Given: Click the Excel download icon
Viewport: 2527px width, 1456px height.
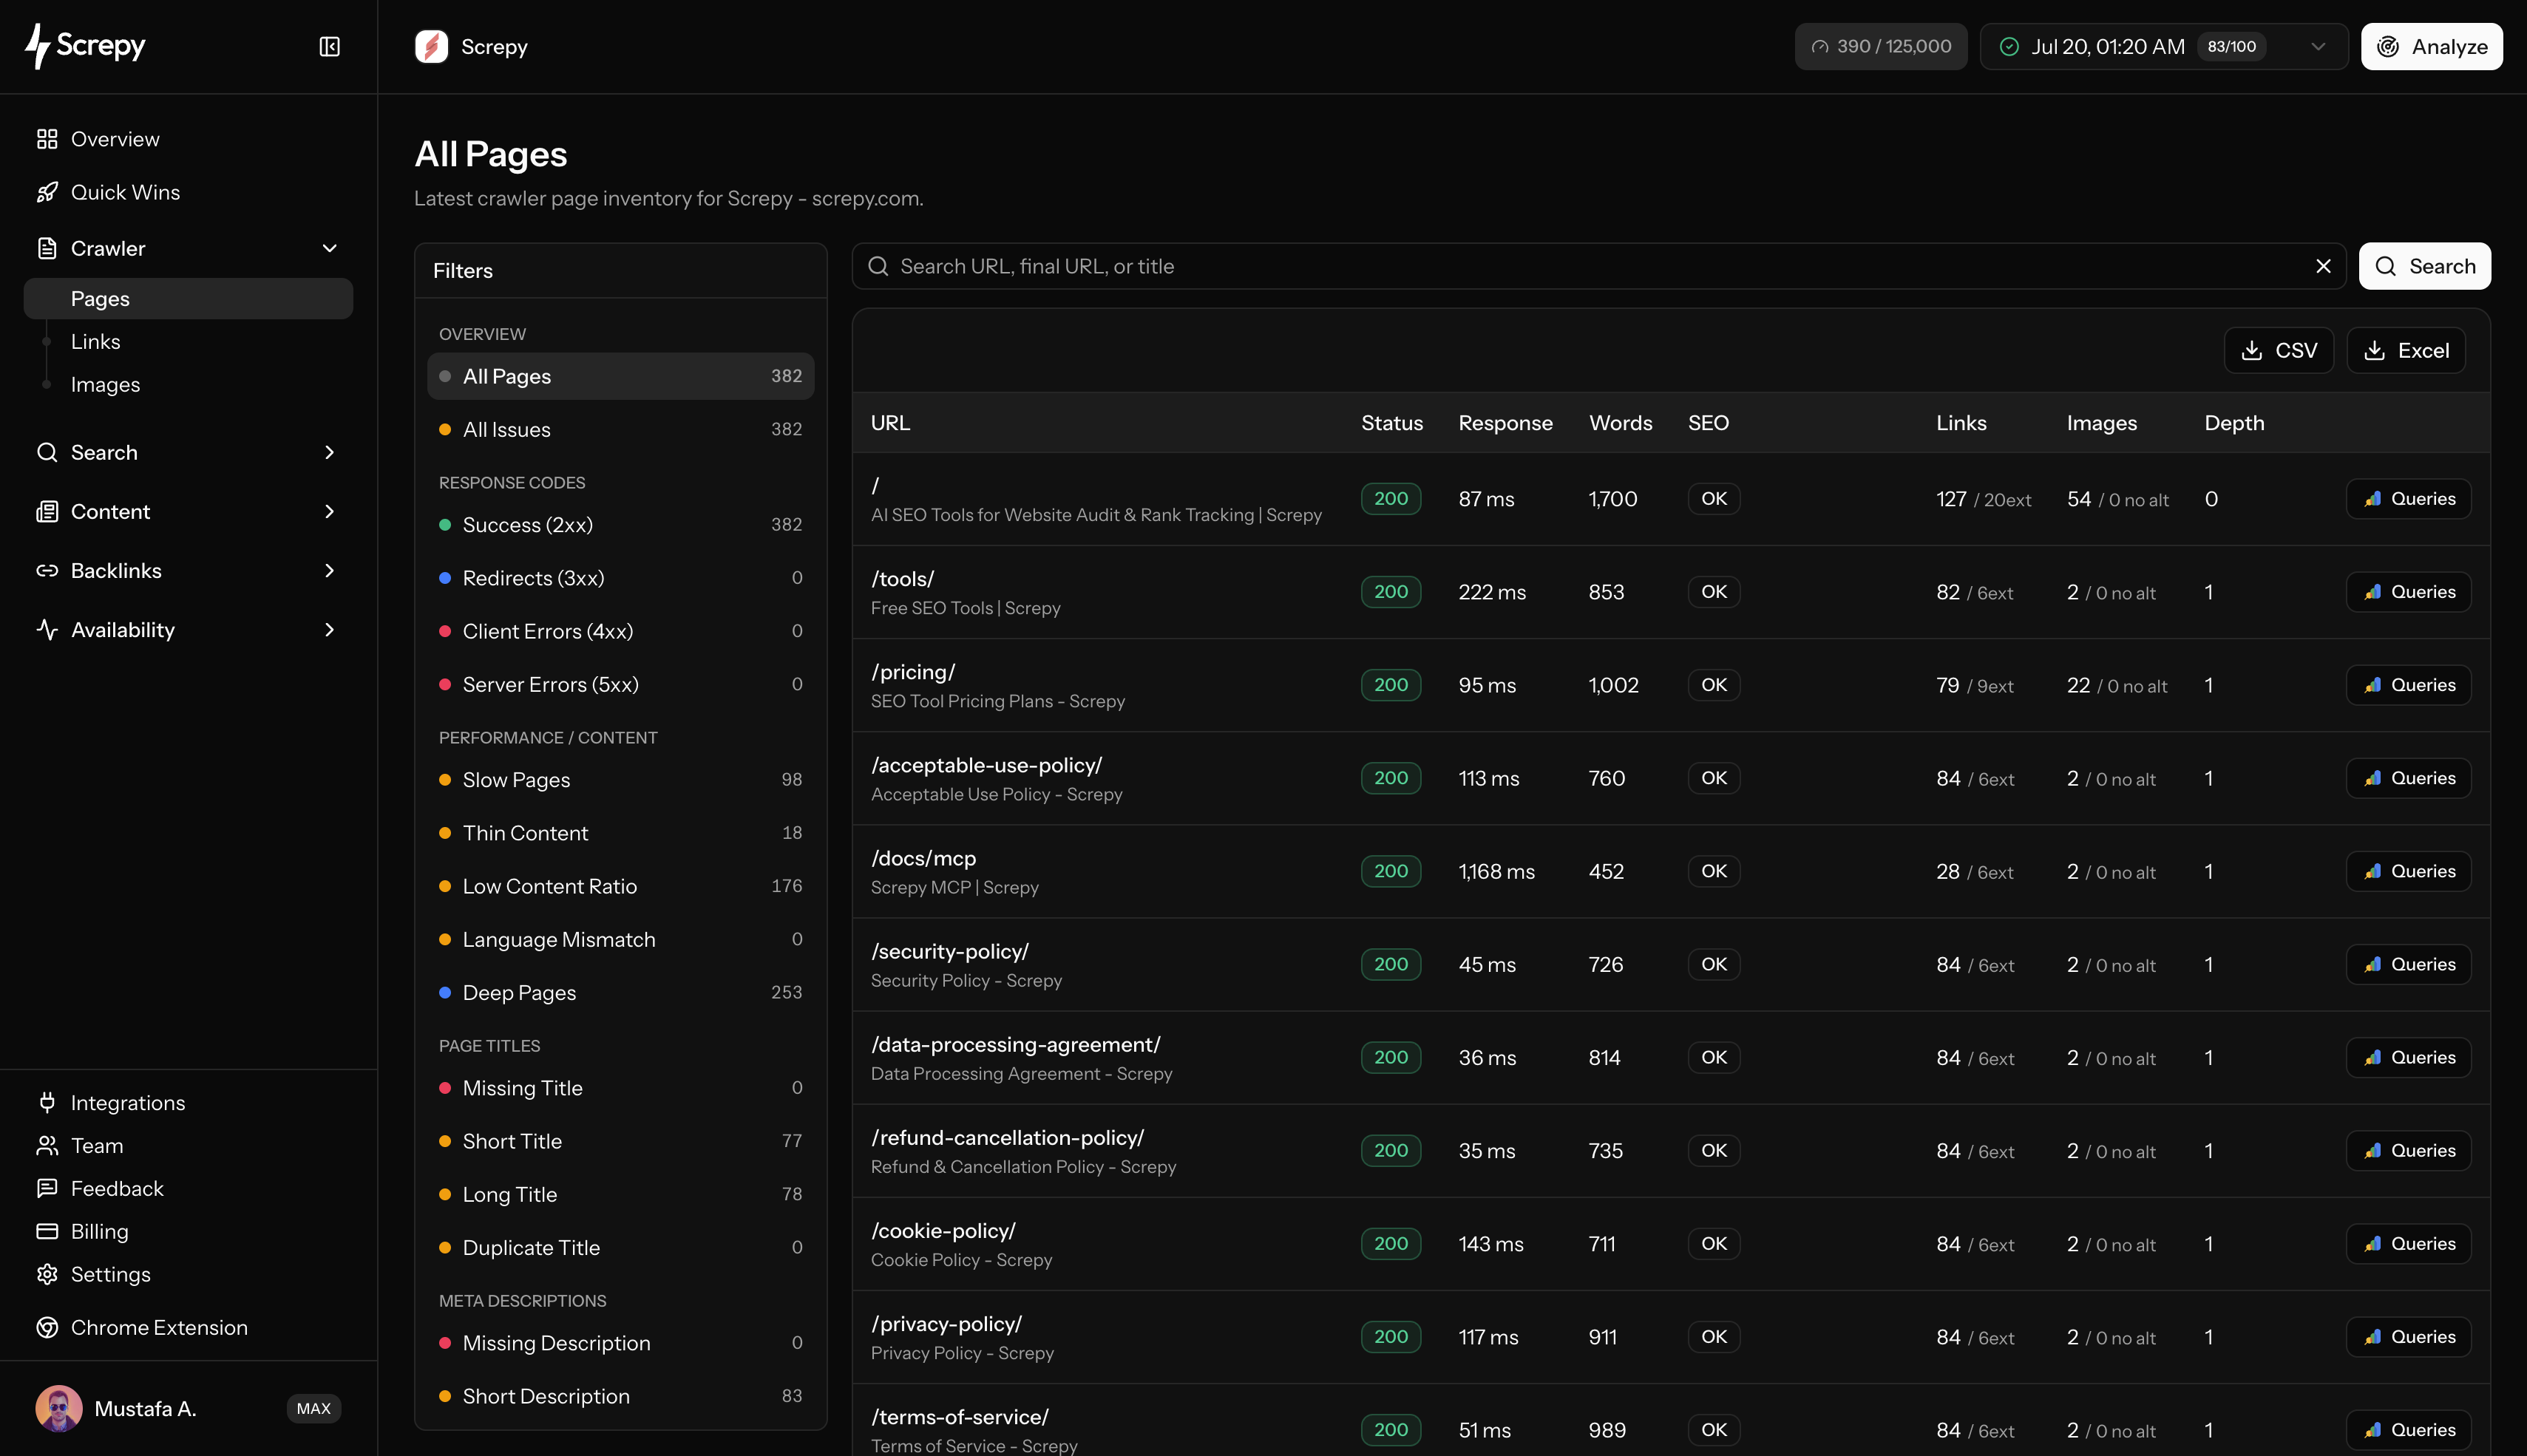Looking at the screenshot, I should 2374,350.
